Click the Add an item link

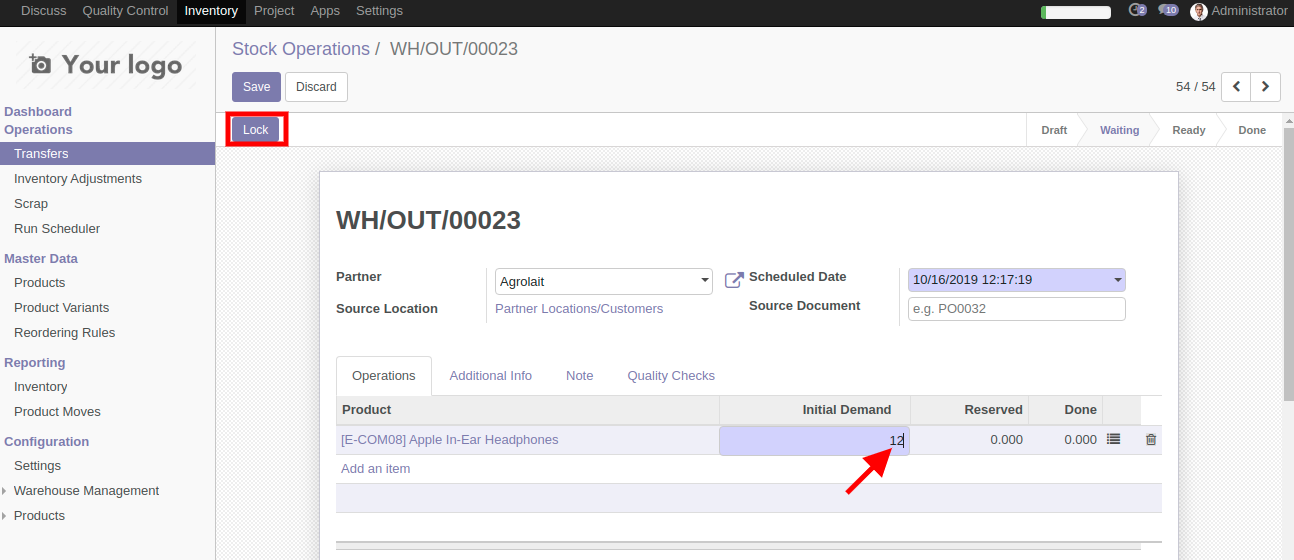tap(375, 469)
